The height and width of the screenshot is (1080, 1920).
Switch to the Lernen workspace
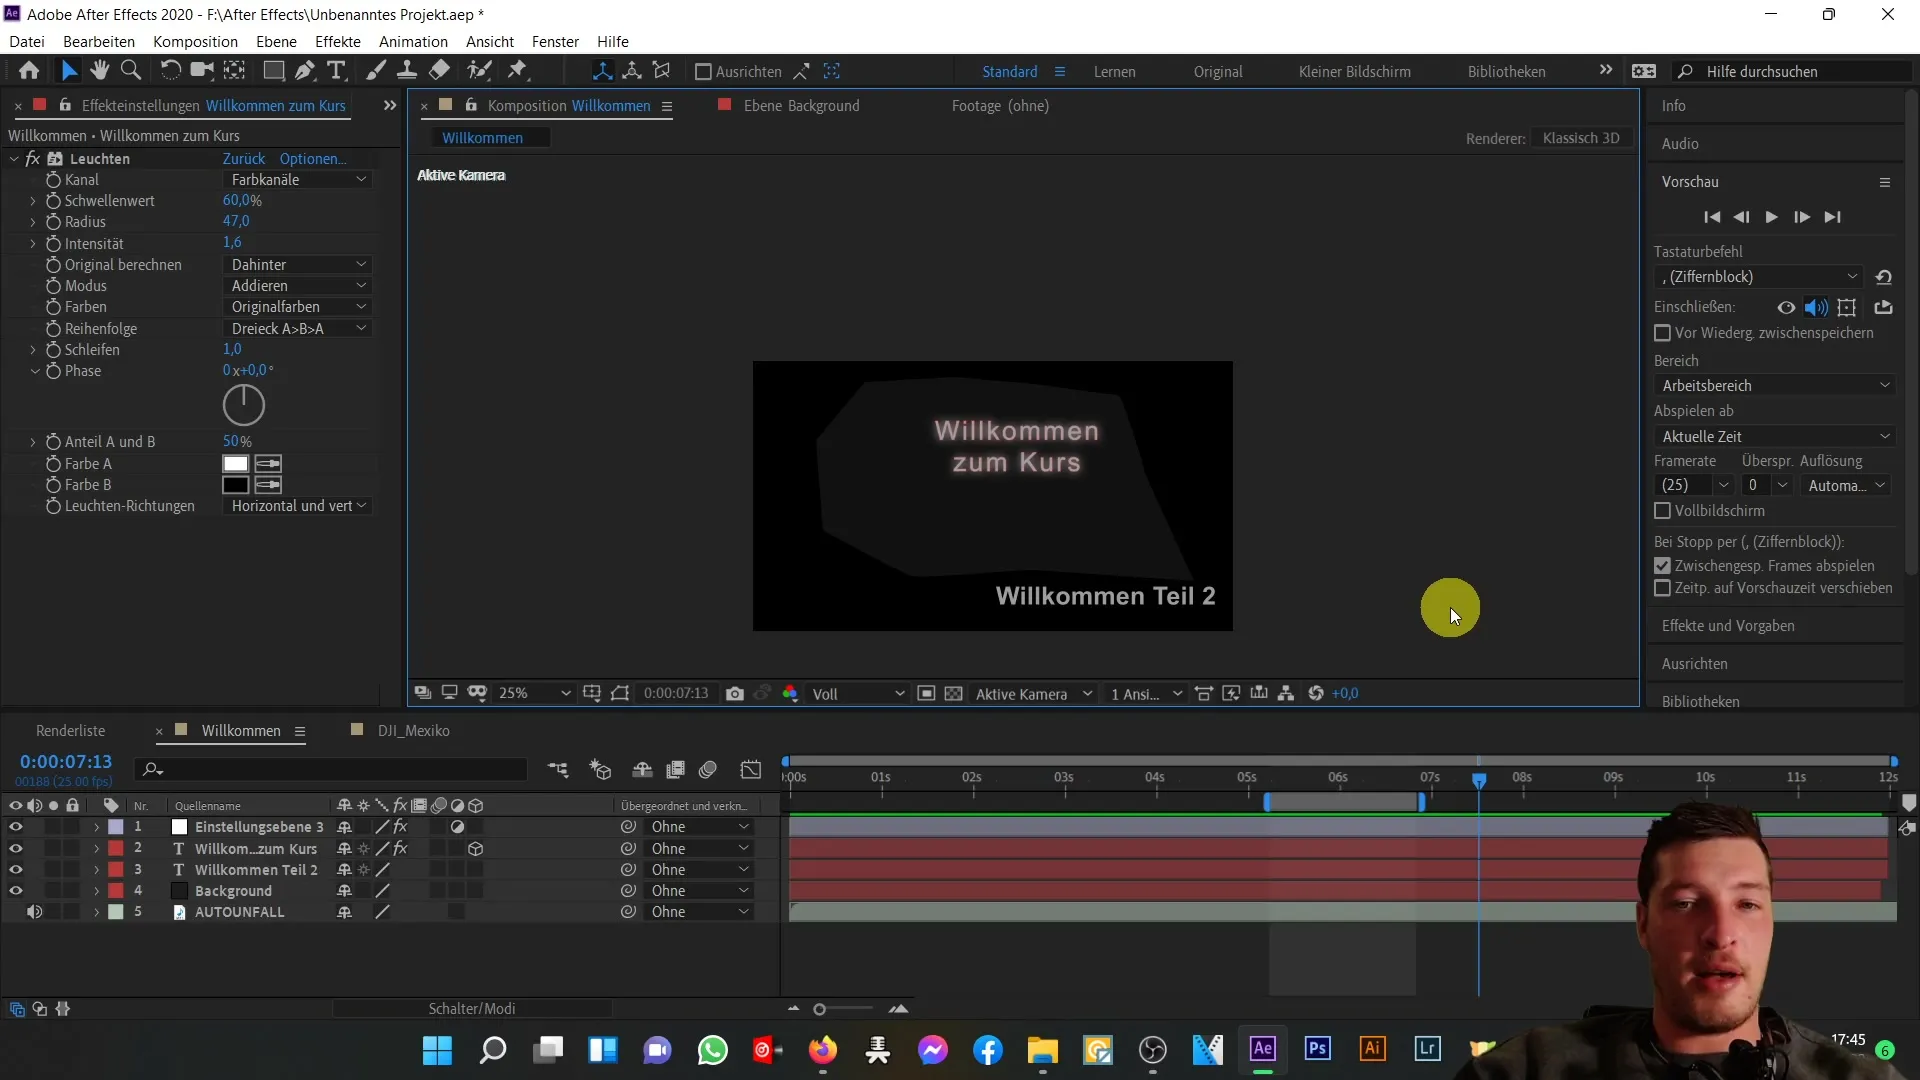1114,72
